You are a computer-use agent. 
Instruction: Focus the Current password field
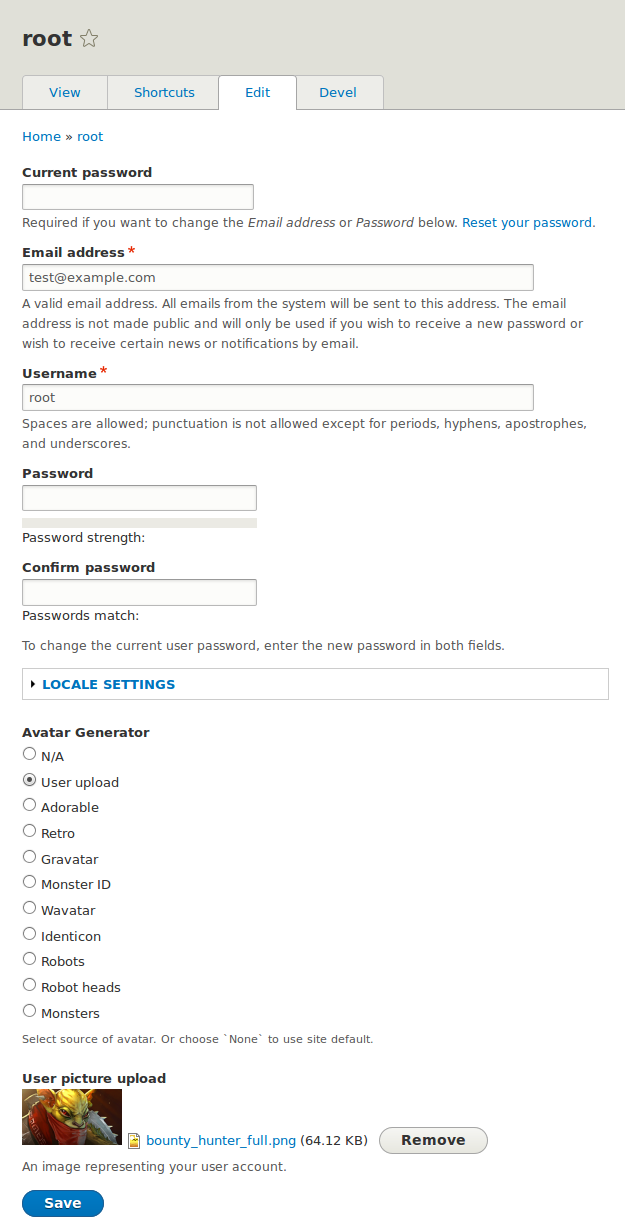click(138, 197)
